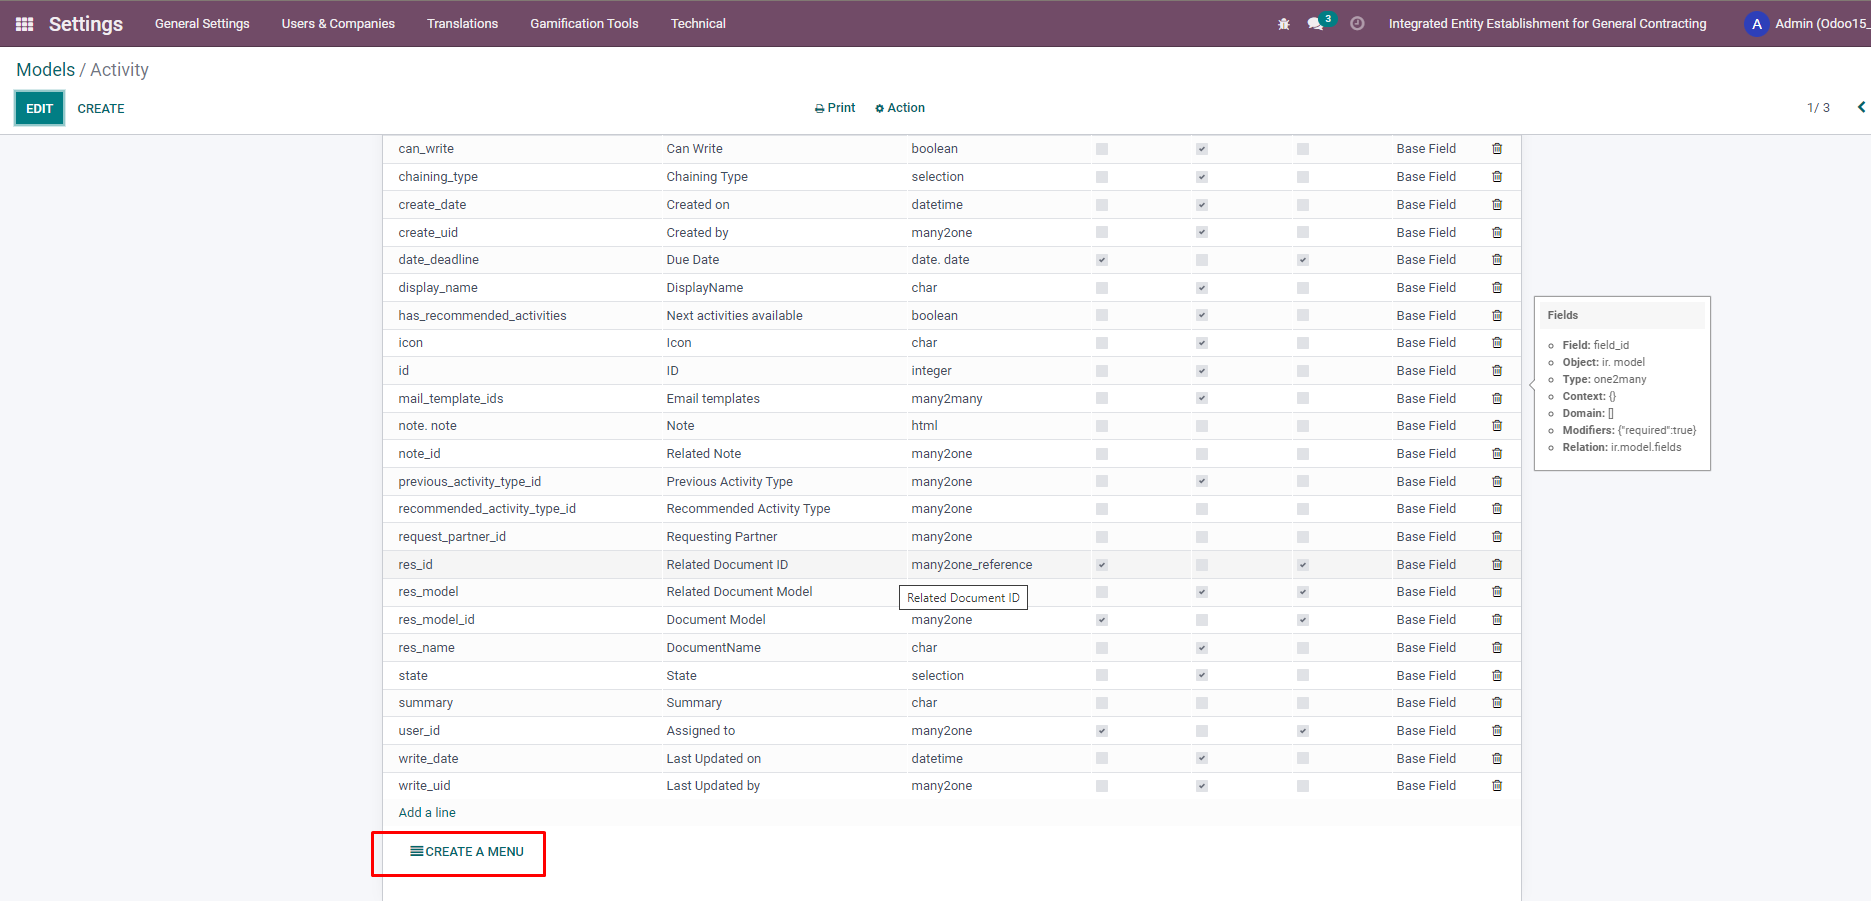Click Base Field cell in summary row
The image size is (1871, 901).
tap(1426, 703)
